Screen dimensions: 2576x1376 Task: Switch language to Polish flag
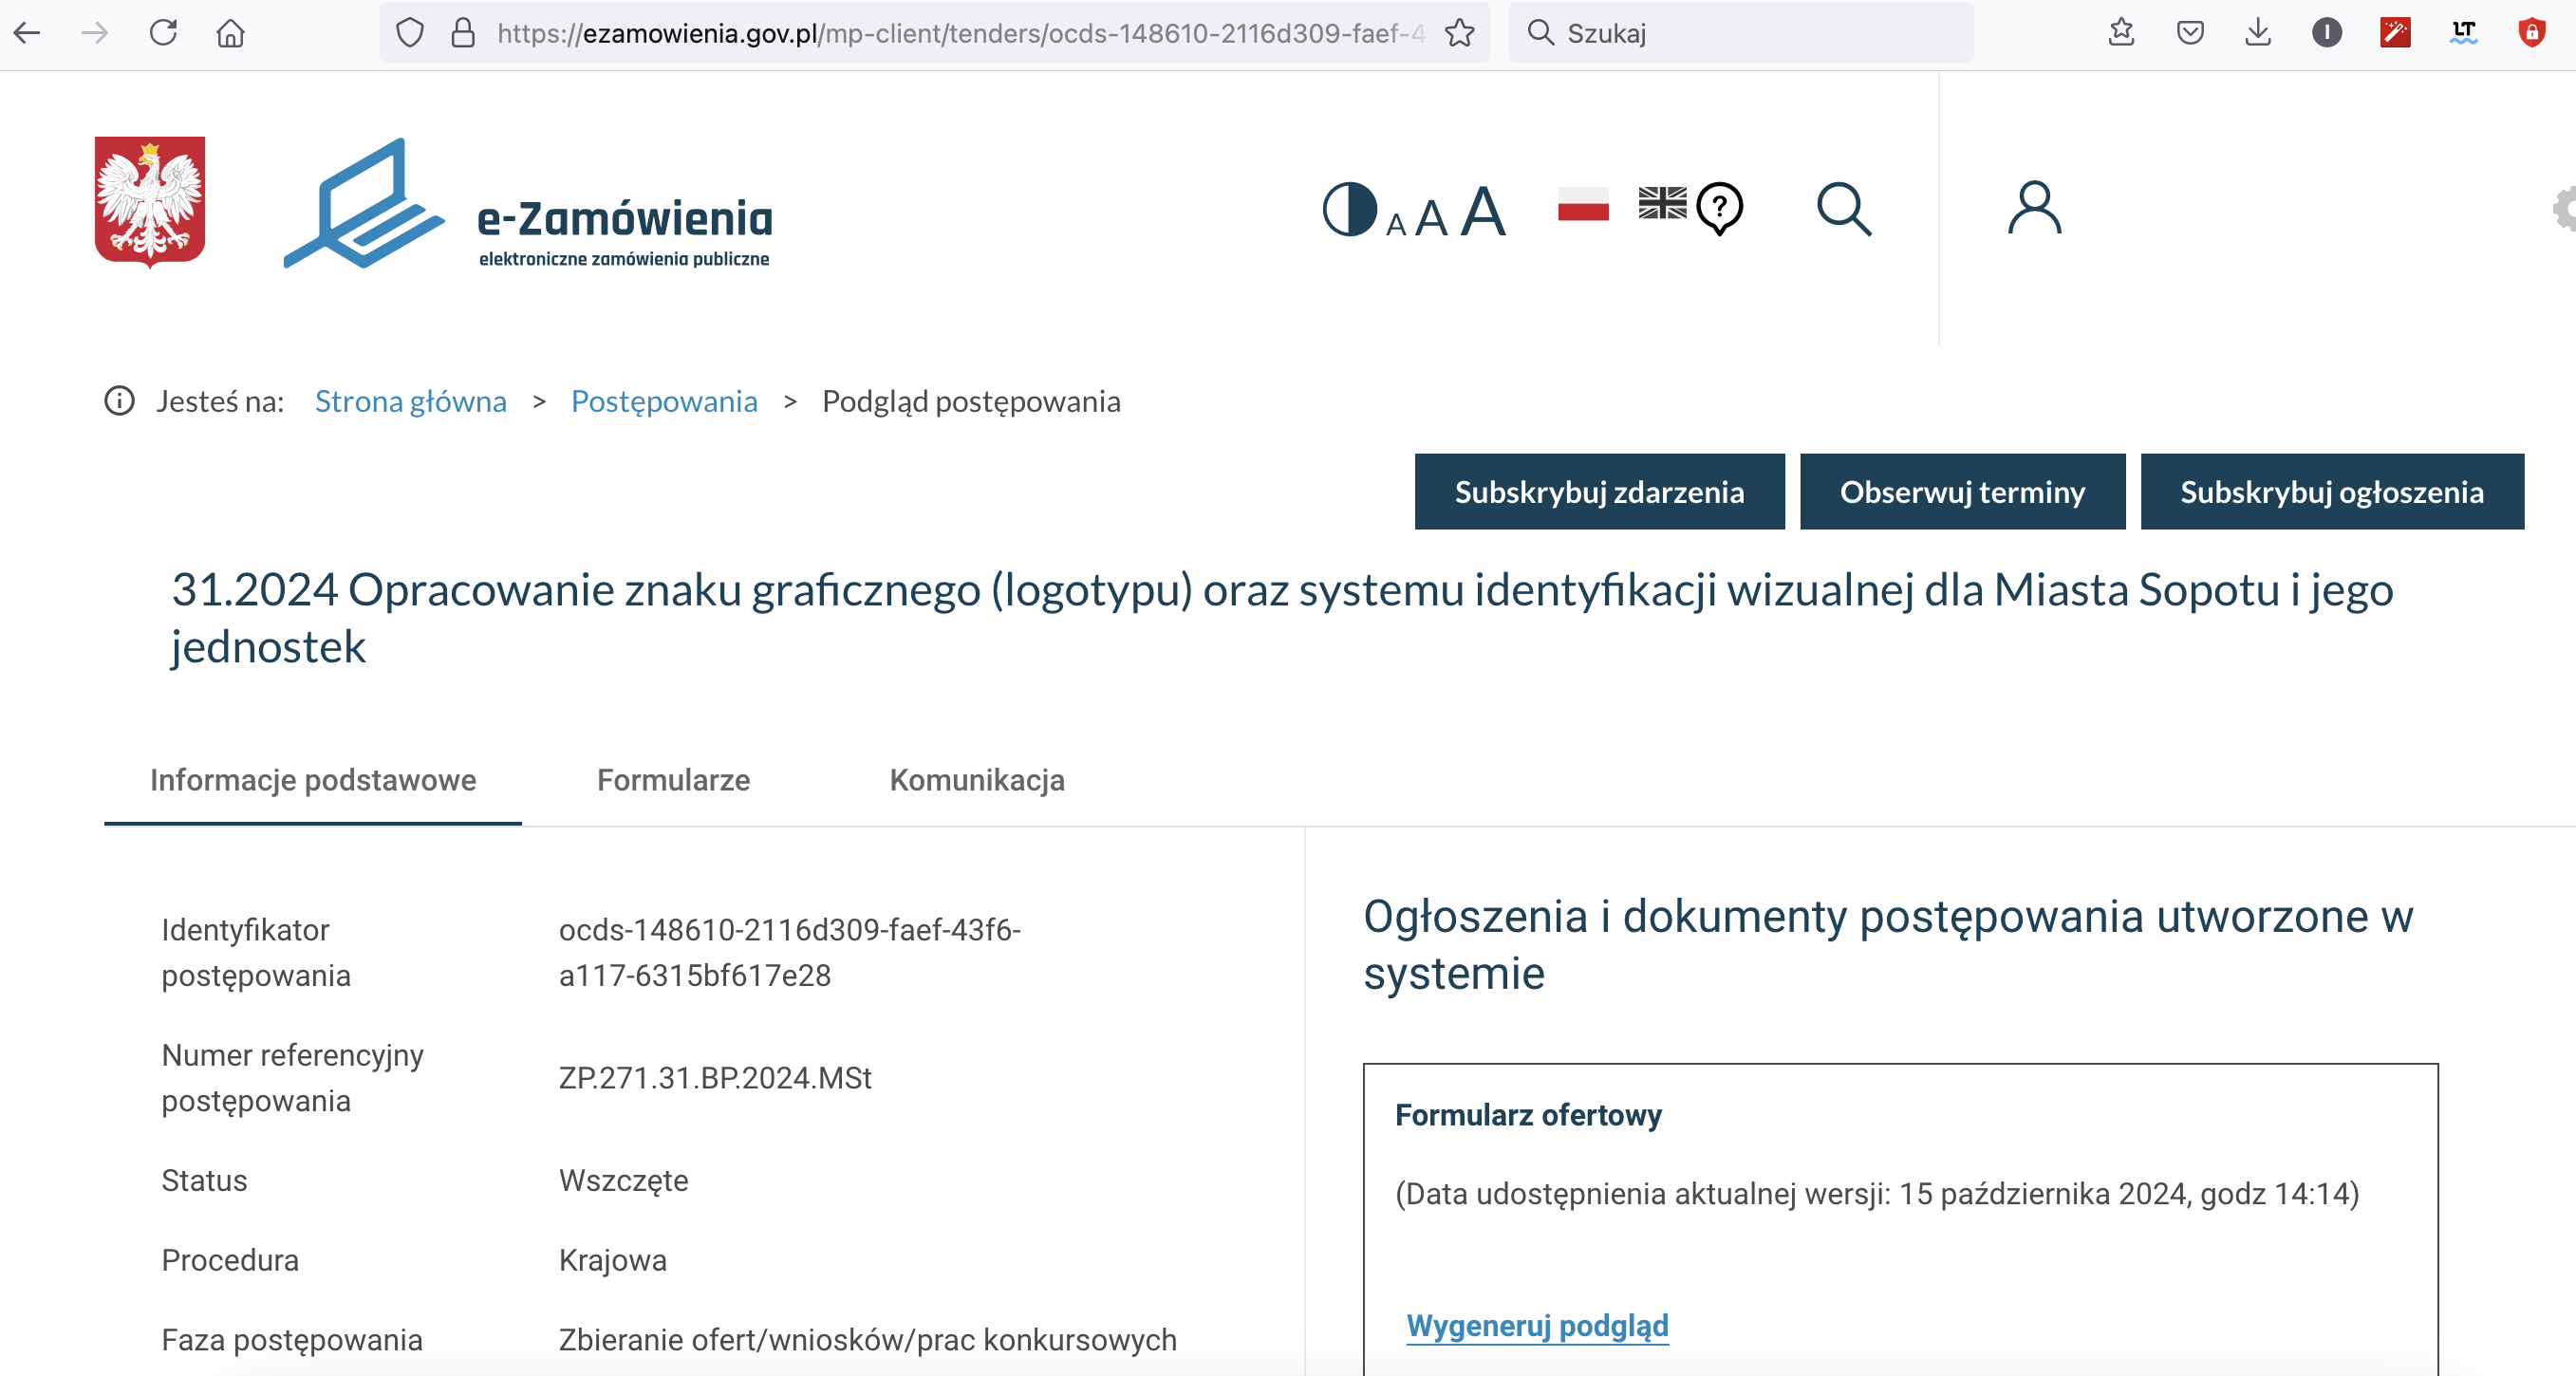click(x=1583, y=205)
